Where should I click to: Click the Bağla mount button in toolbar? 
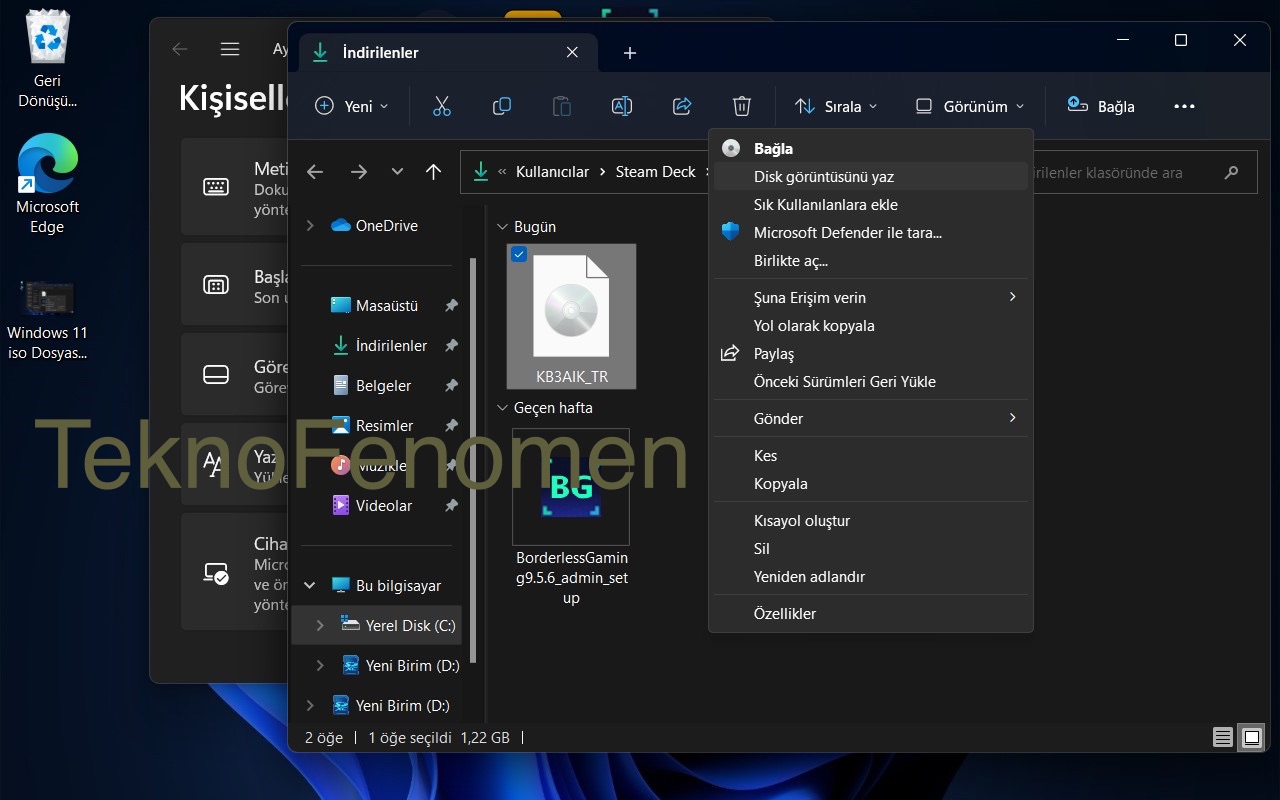click(x=1101, y=106)
